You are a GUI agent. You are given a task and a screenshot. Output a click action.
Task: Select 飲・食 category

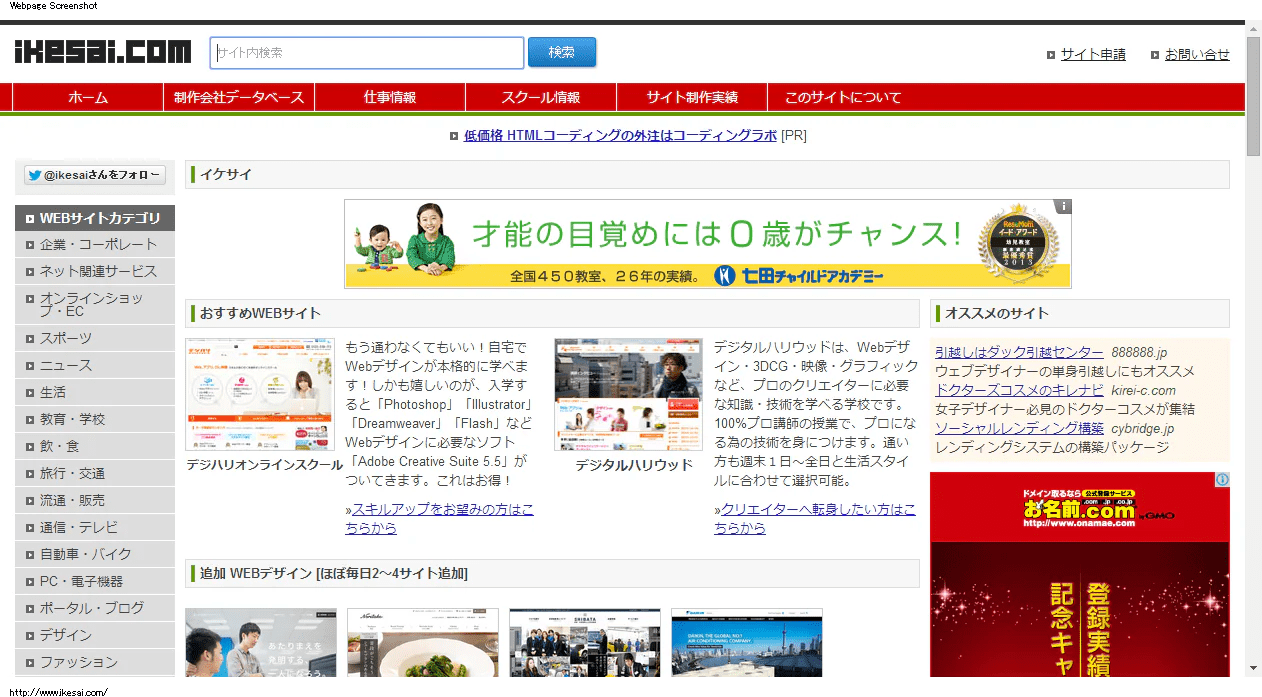pos(95,446)
